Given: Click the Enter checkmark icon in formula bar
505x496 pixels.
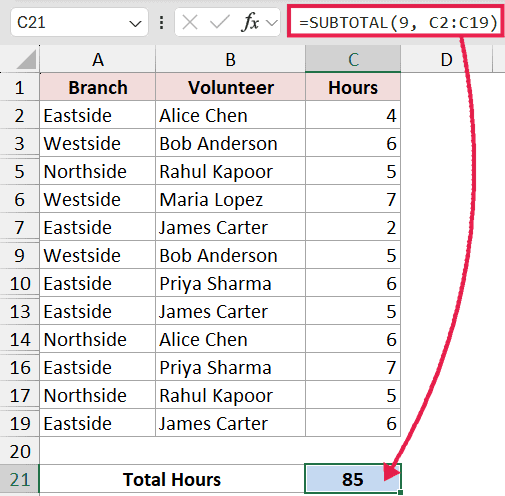Looking at the screenshot, I should point(220,23).
